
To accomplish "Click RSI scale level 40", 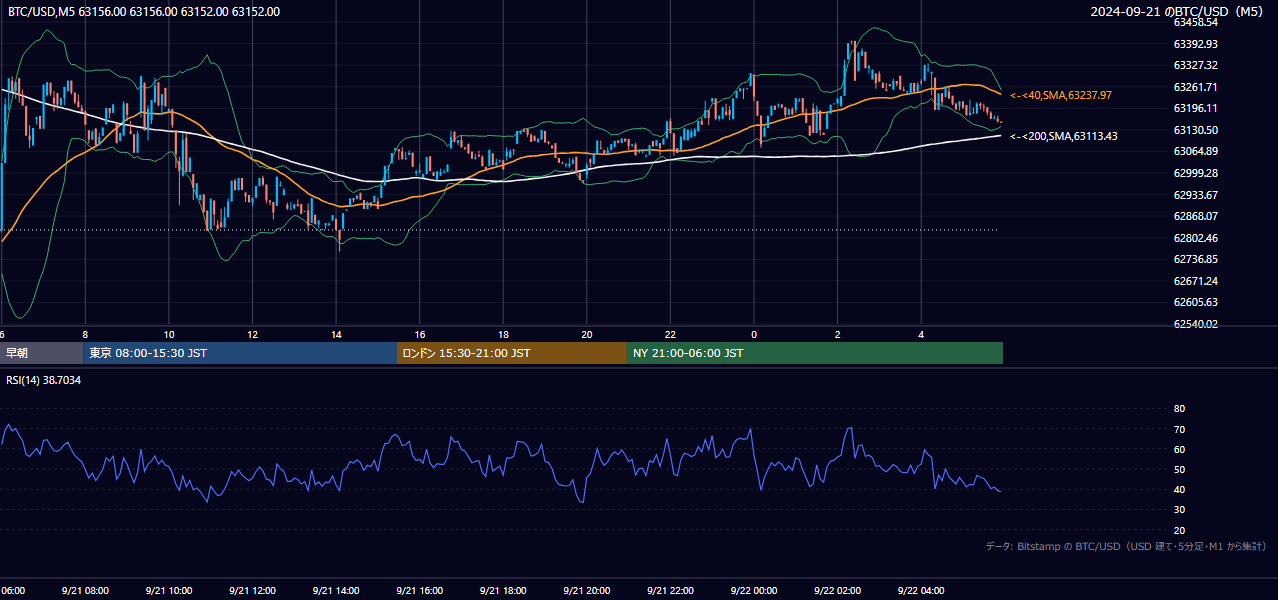I will [x=1179, y=489].
